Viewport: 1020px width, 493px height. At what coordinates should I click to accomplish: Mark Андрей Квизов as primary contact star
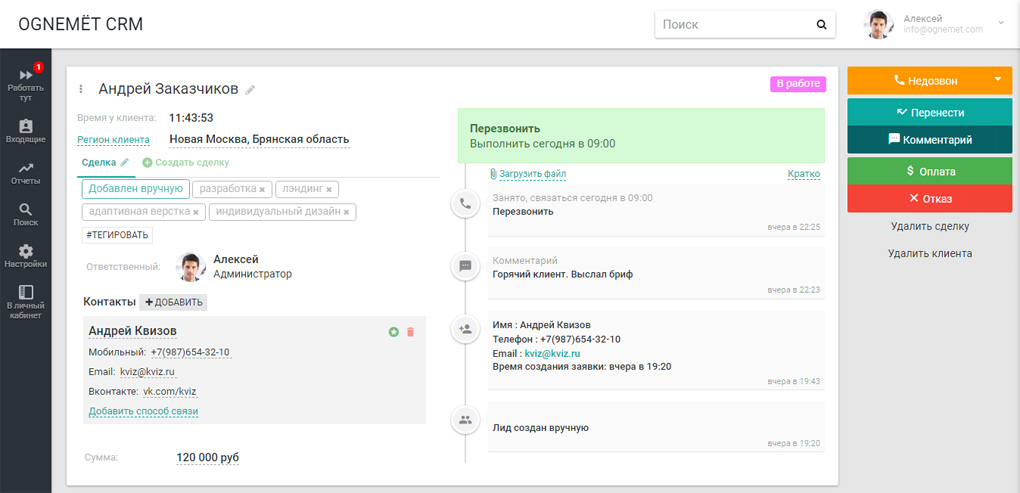point(394,332)
